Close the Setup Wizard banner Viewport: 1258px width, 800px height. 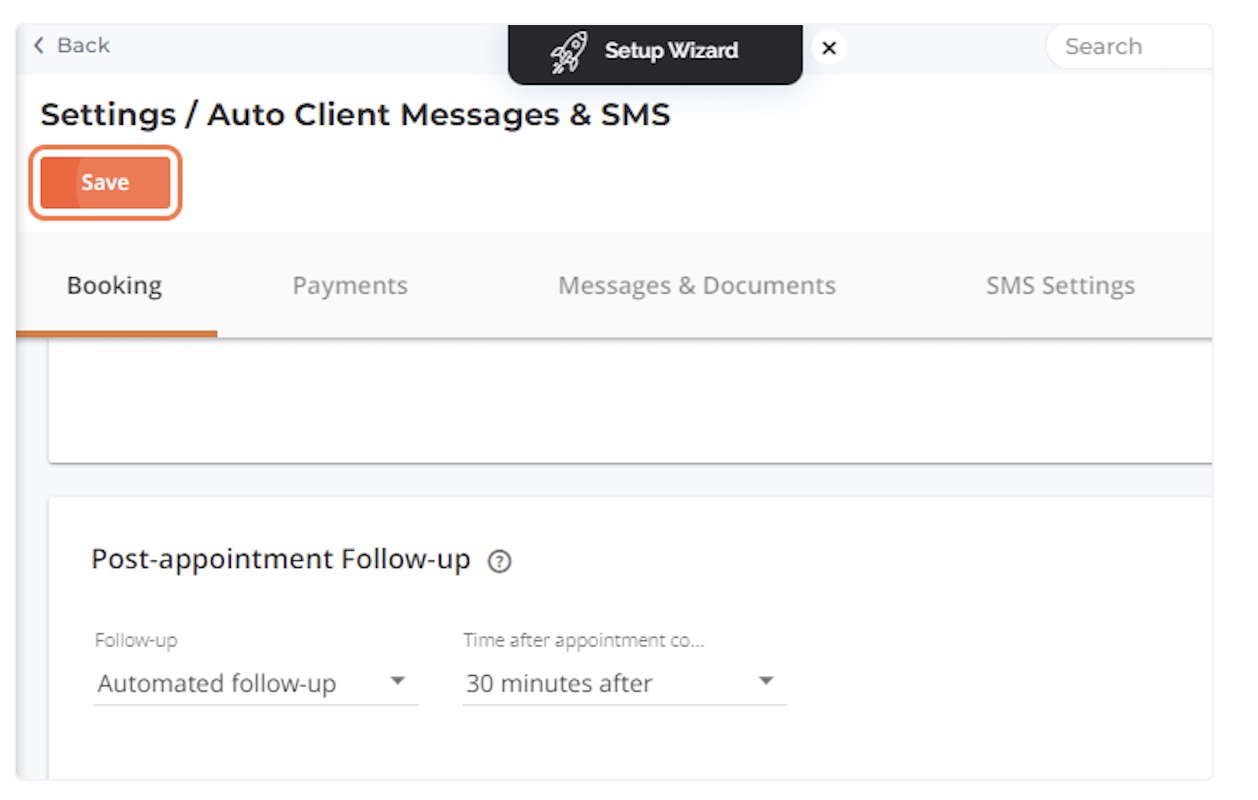point(829,48)
